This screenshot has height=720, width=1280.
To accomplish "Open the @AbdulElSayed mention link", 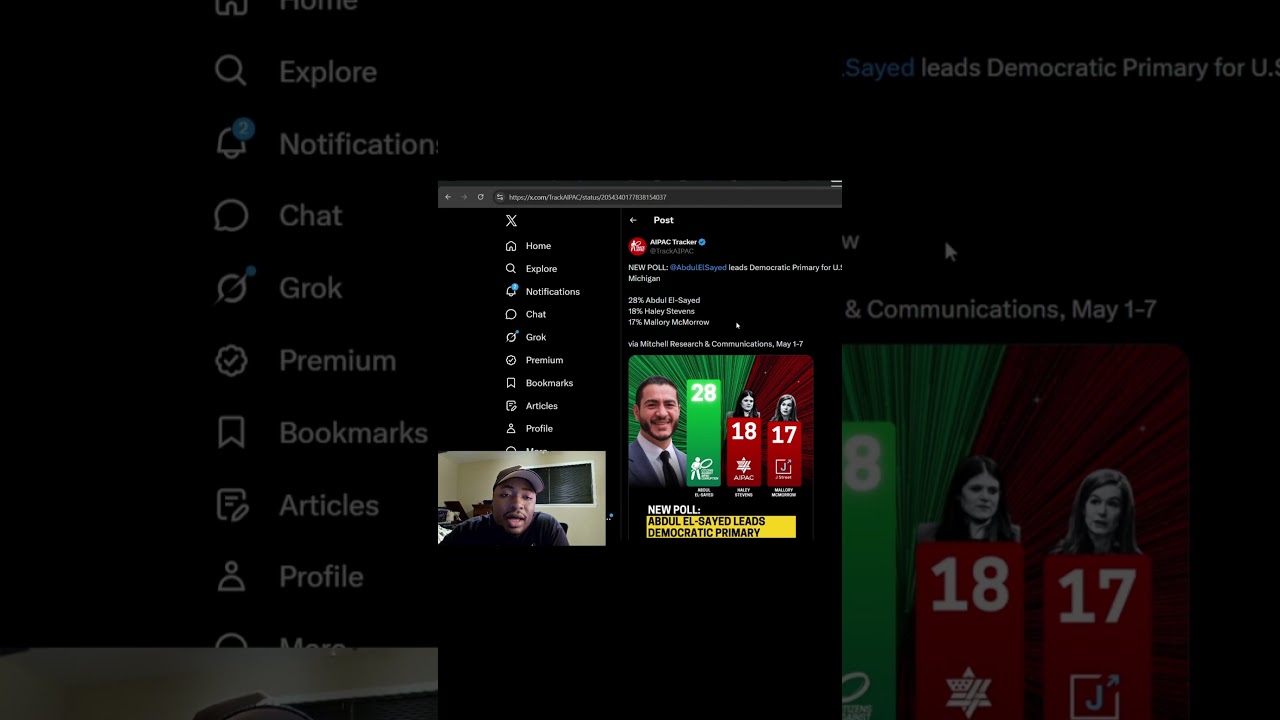I will [698, 267].
